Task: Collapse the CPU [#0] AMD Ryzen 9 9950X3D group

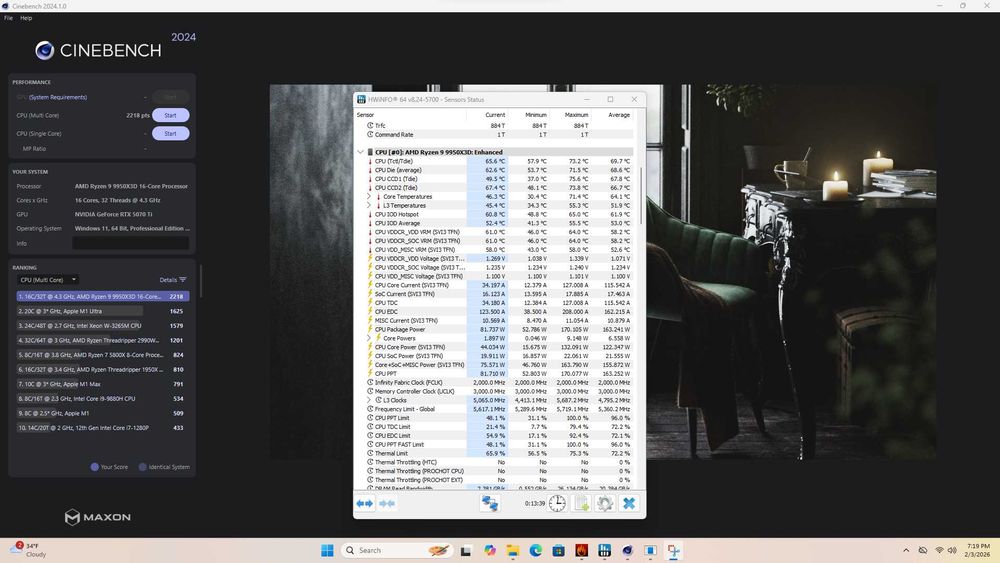Action: (360, 152)
